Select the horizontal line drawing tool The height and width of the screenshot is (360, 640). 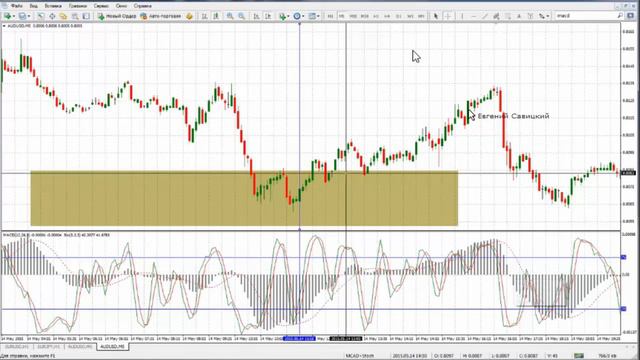pyautogui.click(x=473, y=16)
